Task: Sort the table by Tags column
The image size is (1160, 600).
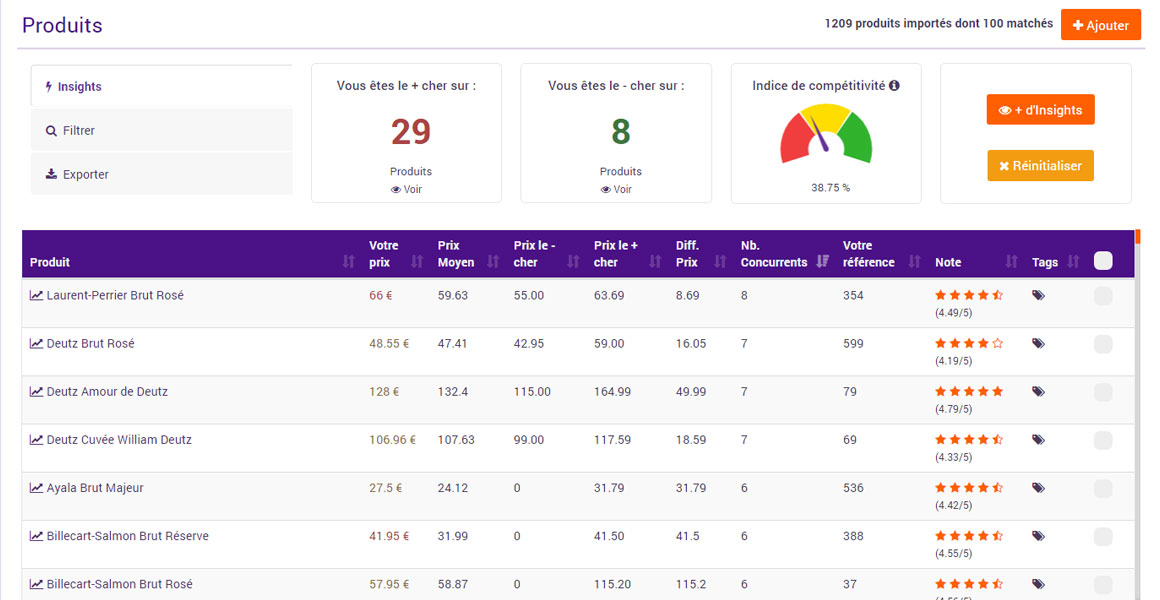Action: (1073, 262)
